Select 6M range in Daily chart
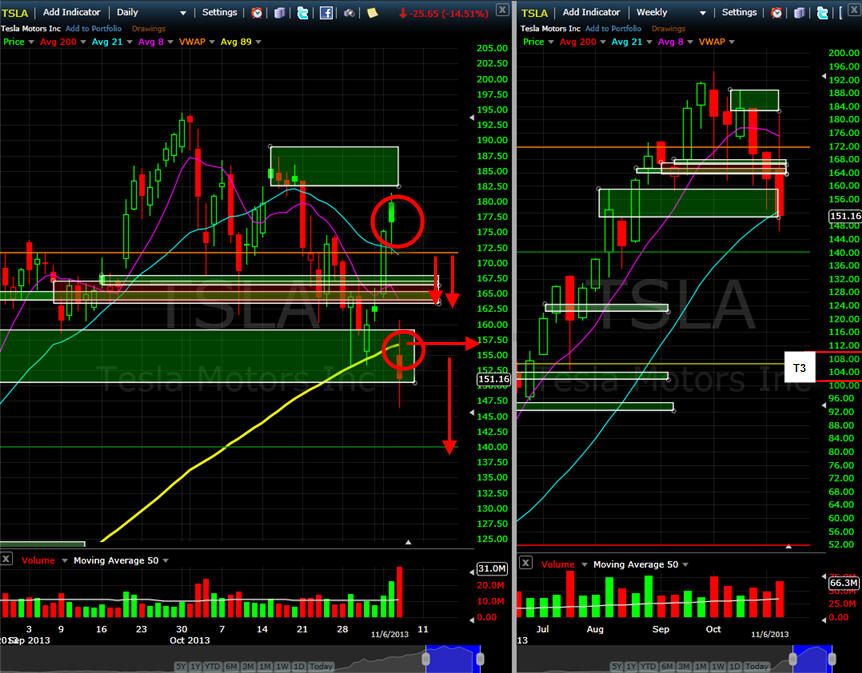This screenshot has height=673, width=862. pos(231,666)
